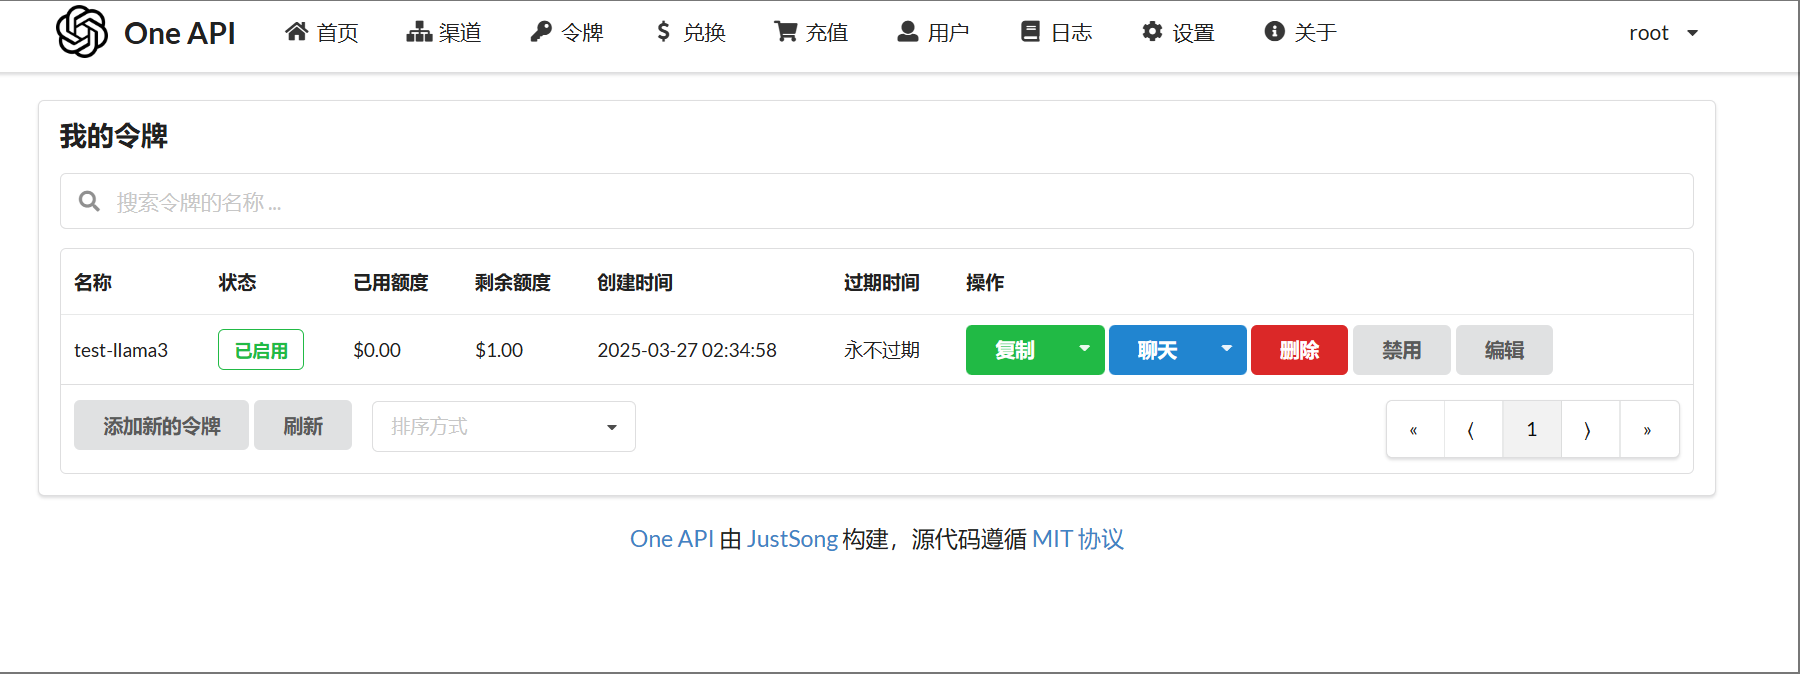Open the 关于 about menu item
Viewport: 1800px width, 674px height.
pos(1300,33)
